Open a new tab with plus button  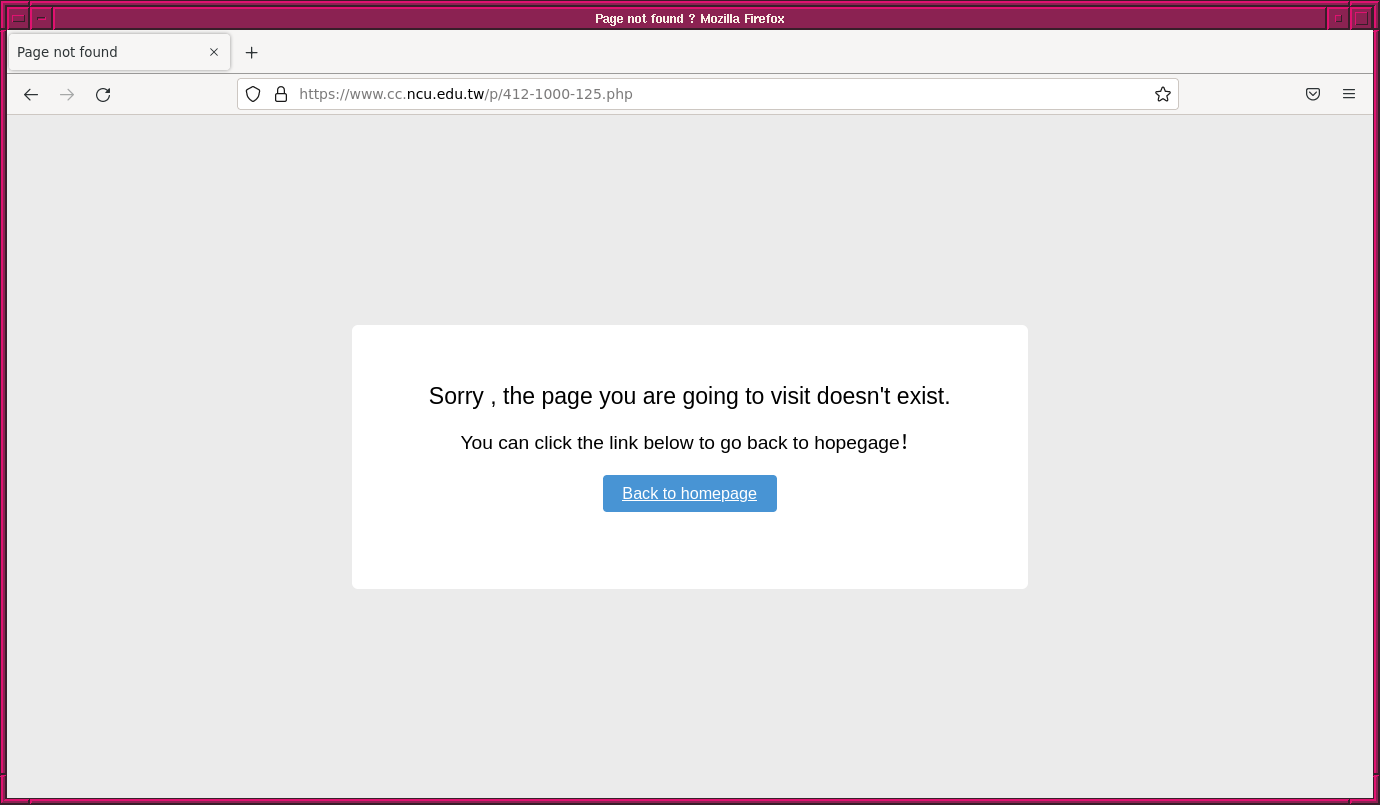pos(251,52)
